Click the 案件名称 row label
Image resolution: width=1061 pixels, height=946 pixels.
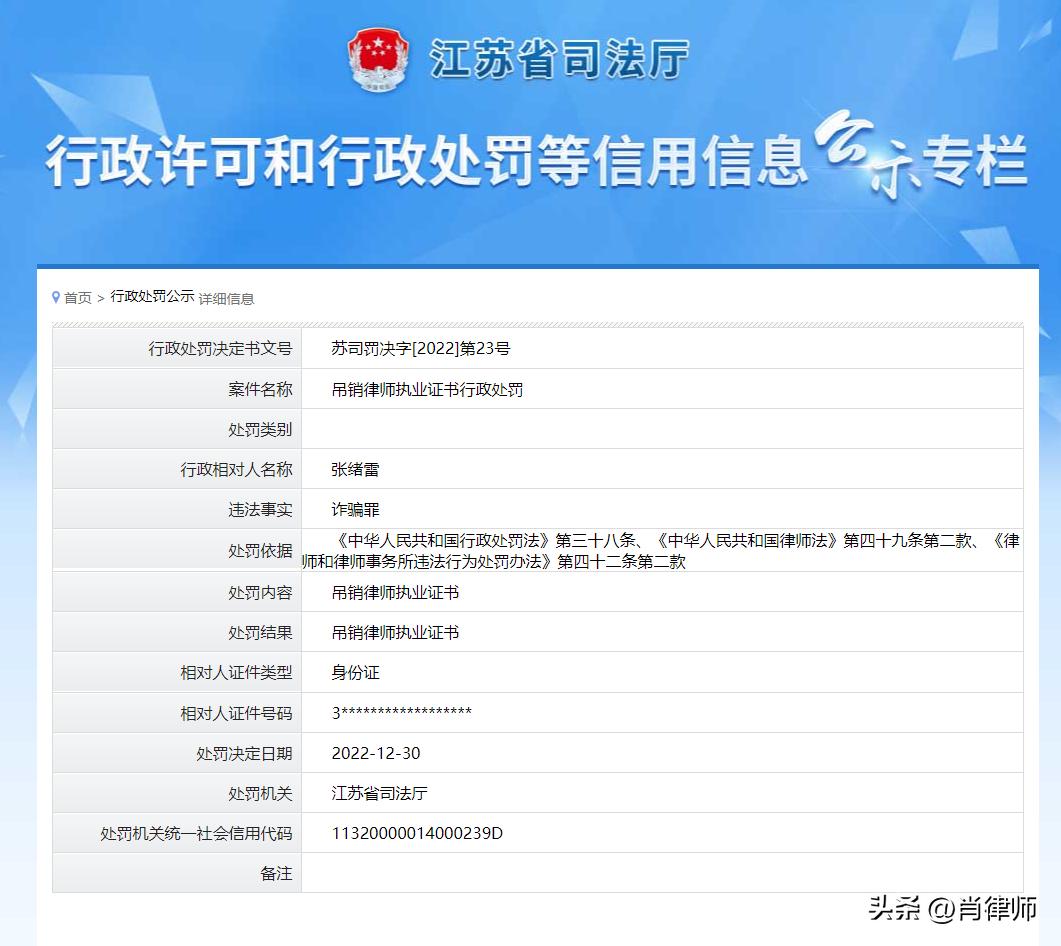point(261,389)
